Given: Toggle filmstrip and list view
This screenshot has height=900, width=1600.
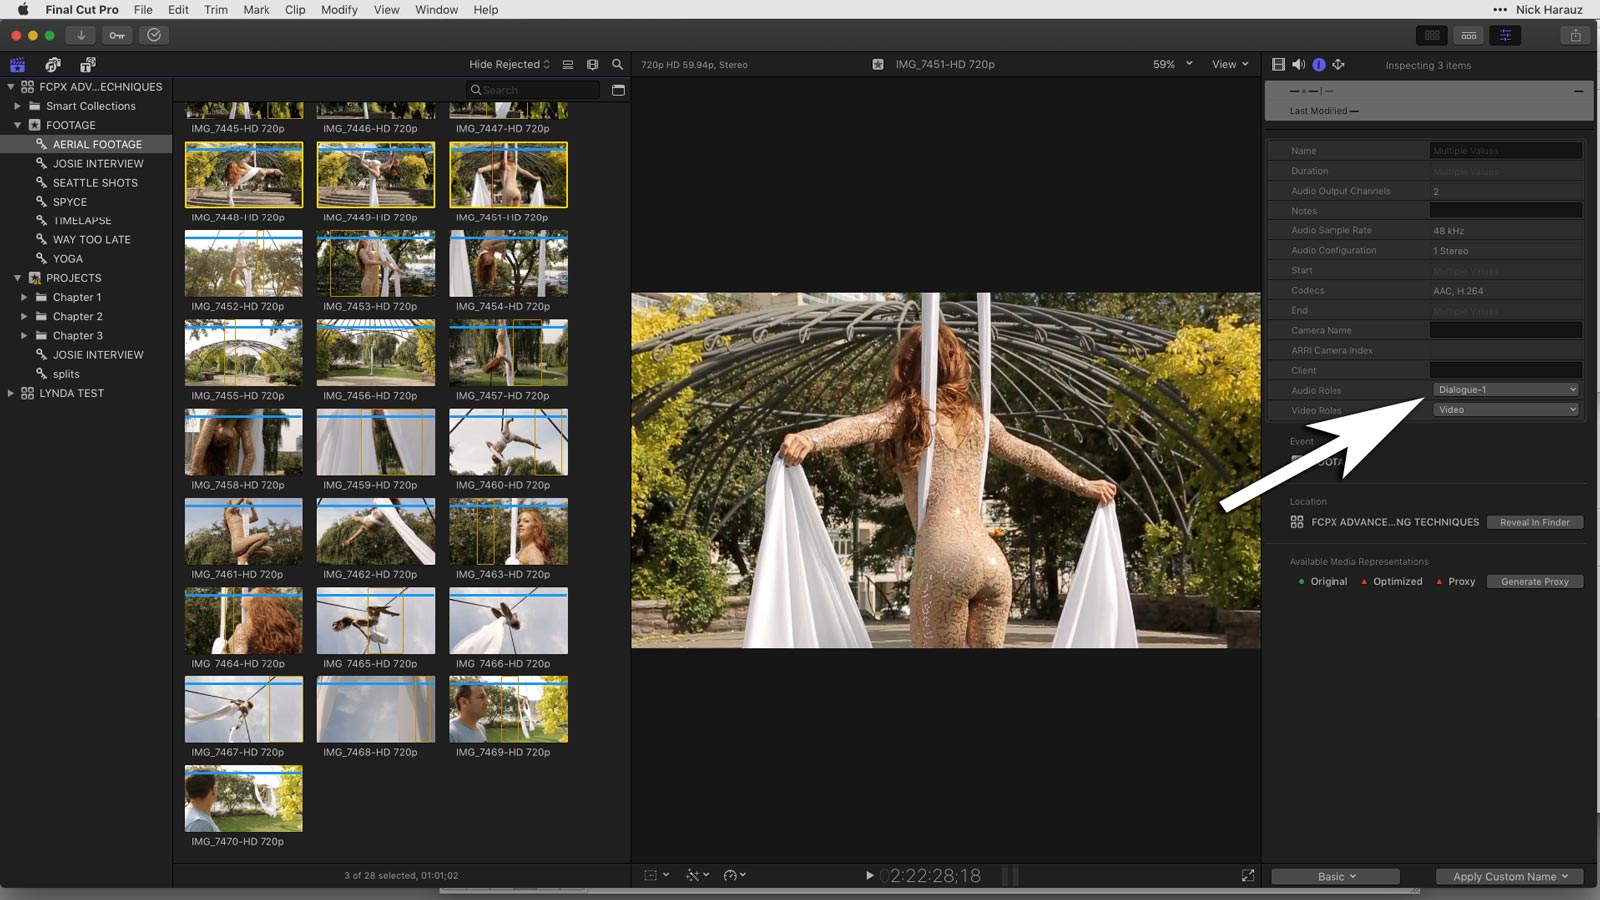Looking at the screenshot, I should 567,64.
